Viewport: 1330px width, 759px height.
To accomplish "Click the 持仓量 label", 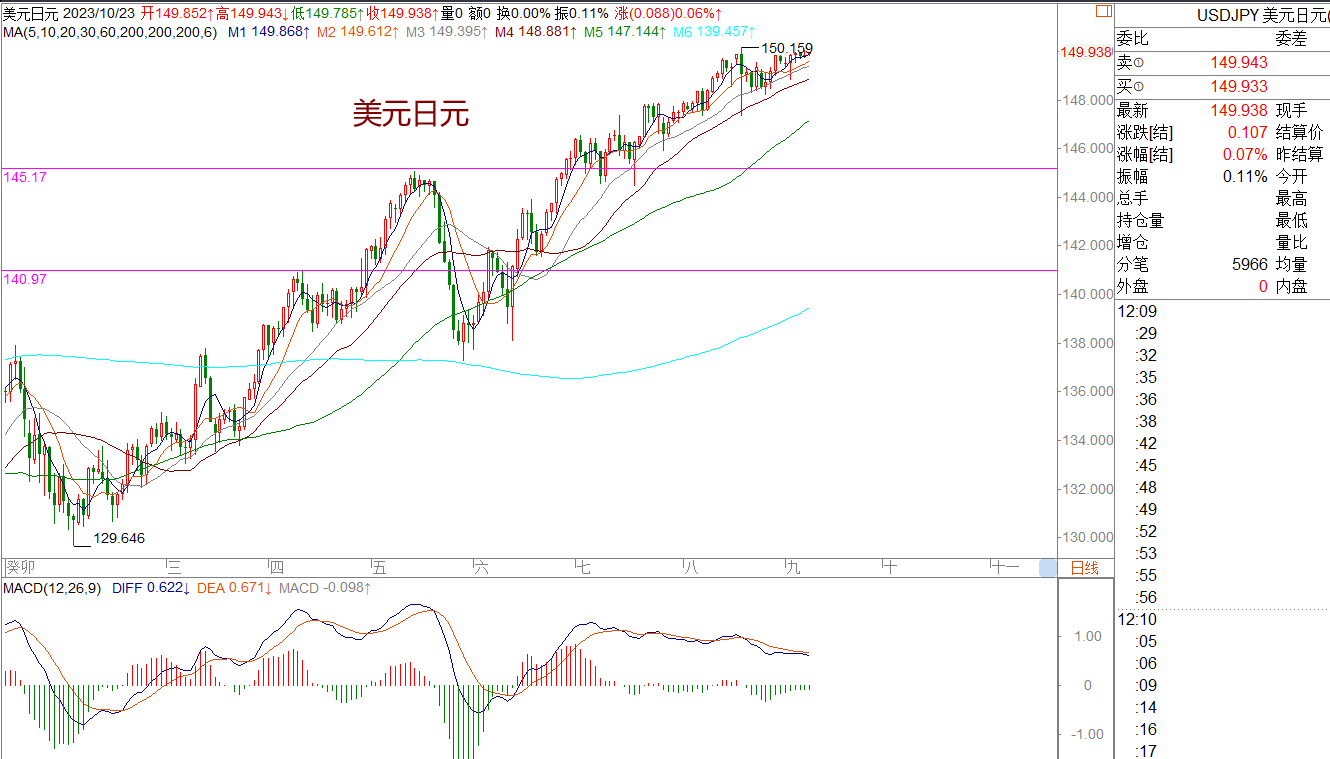I will coord(1141,220).
